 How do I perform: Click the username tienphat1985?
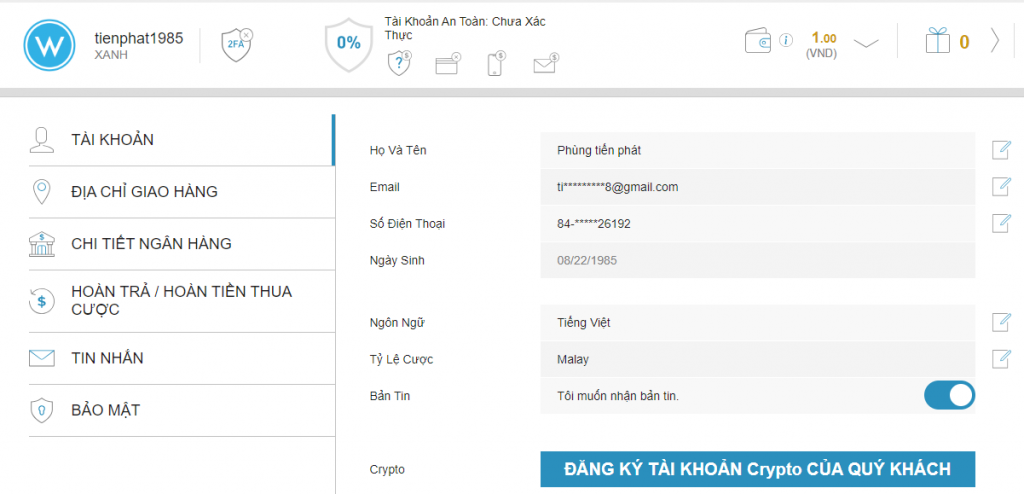pos(138,38)
